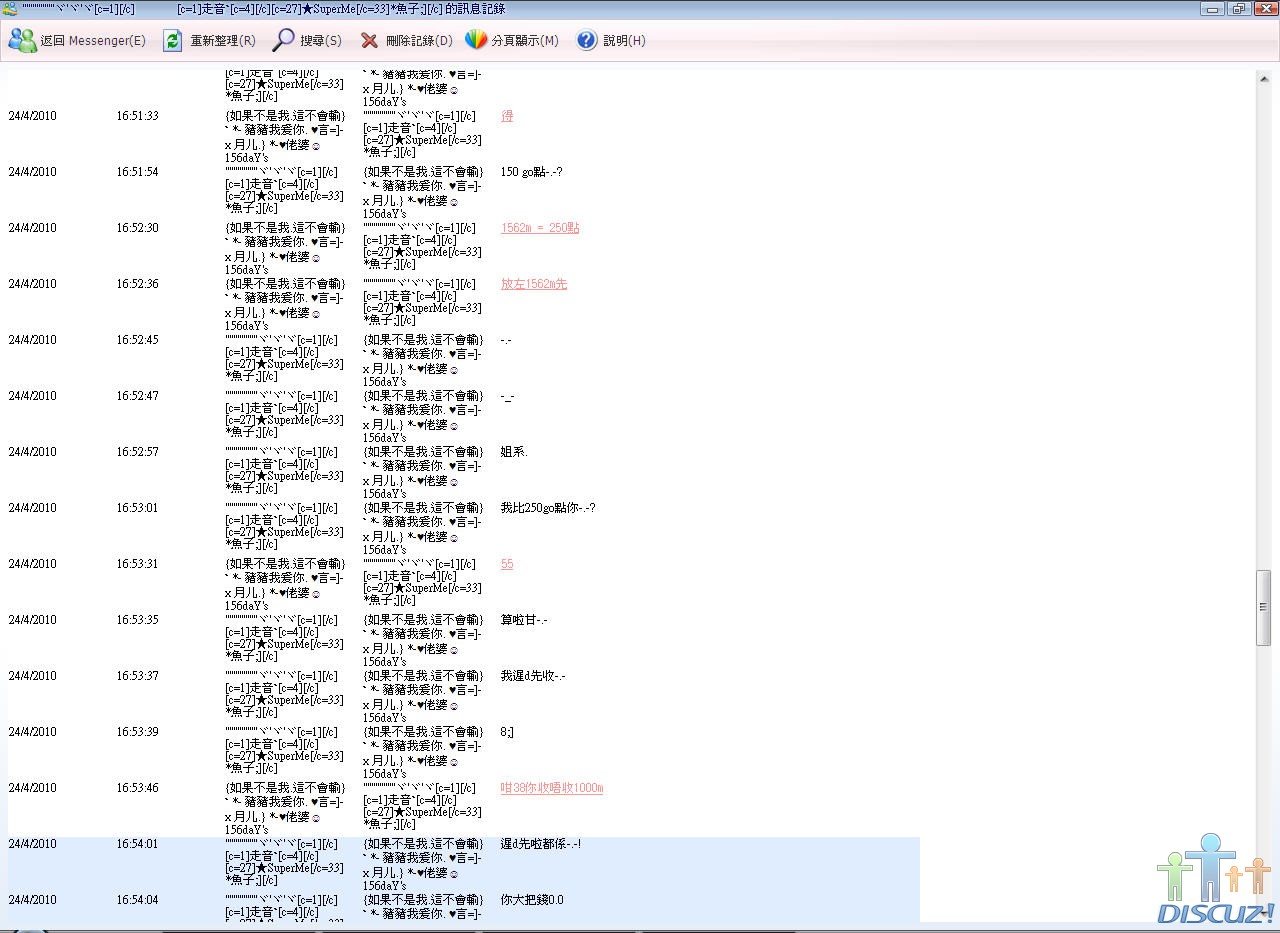Toggle 分頁顯示(M) paged view
This screenshot has height=933, width=1280.
tap(512, 41)
